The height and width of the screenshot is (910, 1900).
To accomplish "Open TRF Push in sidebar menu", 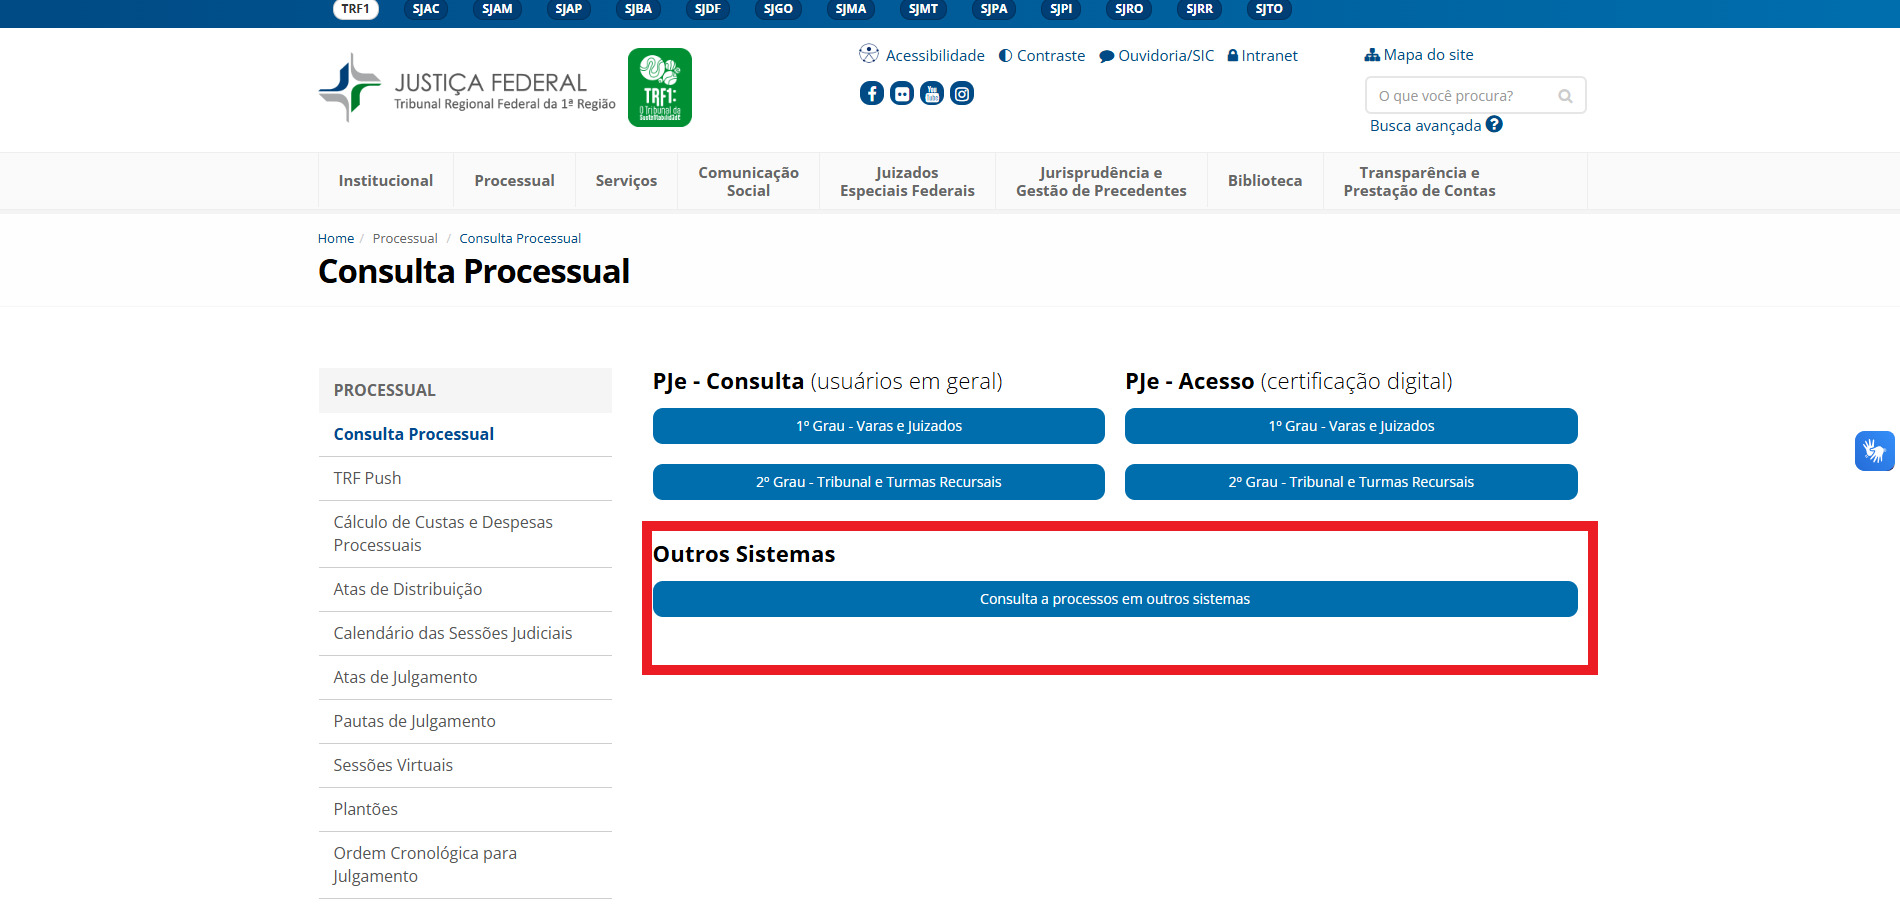I will point(367,478).
